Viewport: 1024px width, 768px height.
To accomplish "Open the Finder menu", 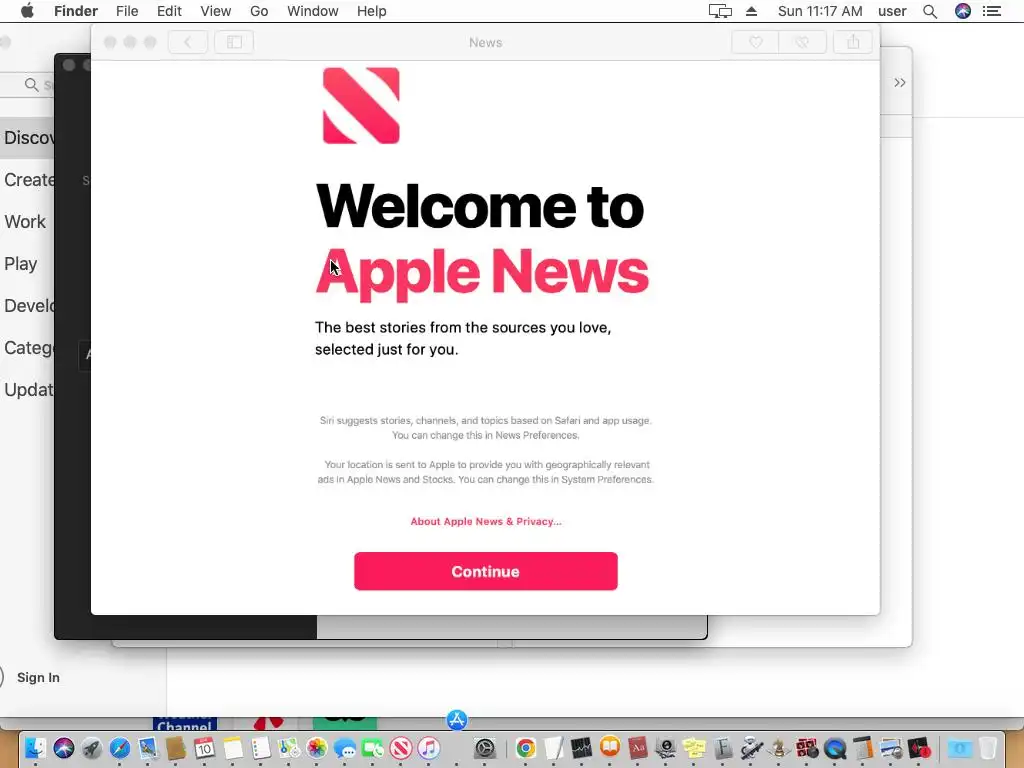I will pyautogui.click(x=76, y=11).
